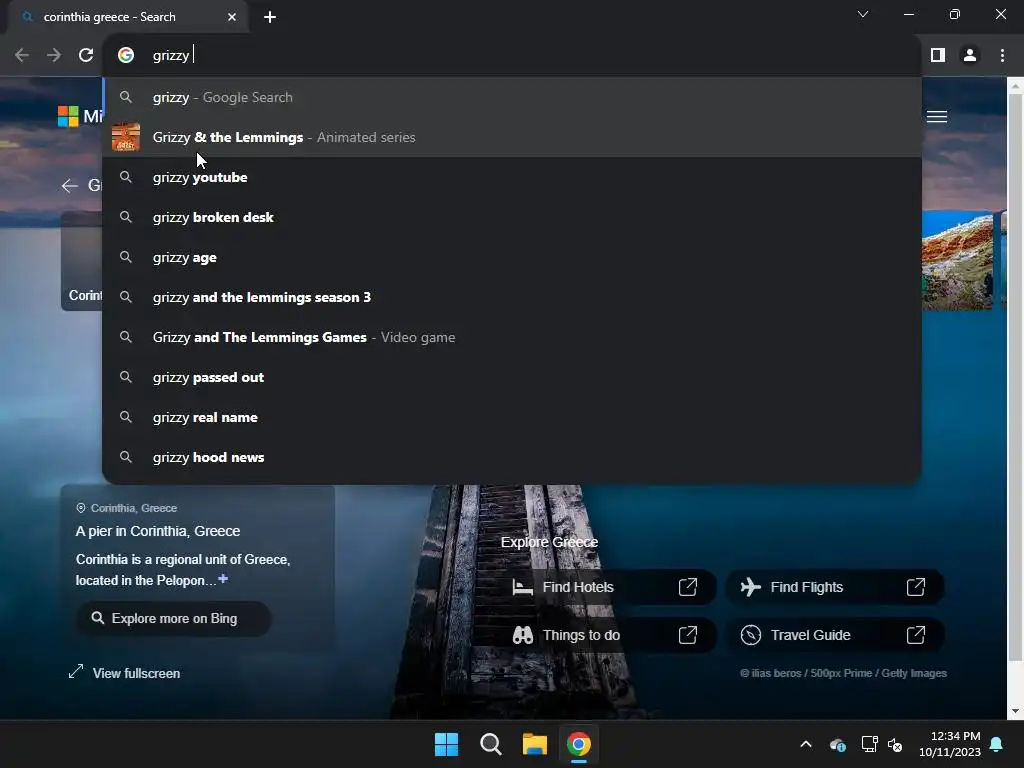Select Grizzy and The Lemmings Games suggestion
Image resolution: width=1024 pixels, height=768 pixels.
(511, 338)
